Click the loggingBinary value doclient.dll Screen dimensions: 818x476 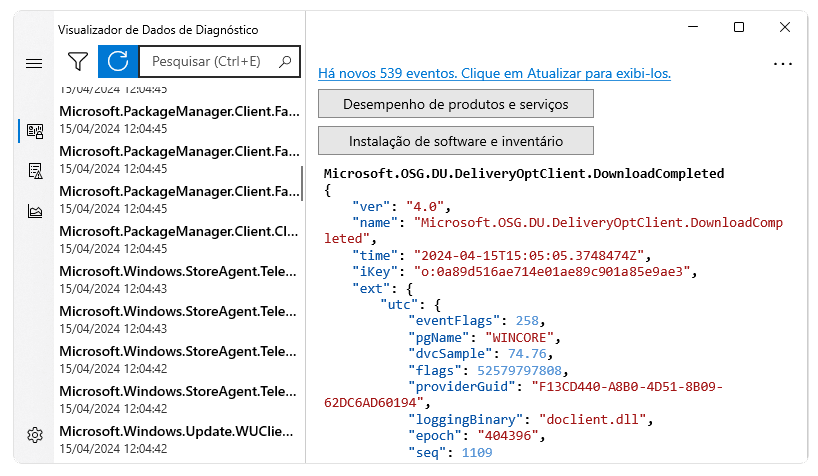(592, 420)
